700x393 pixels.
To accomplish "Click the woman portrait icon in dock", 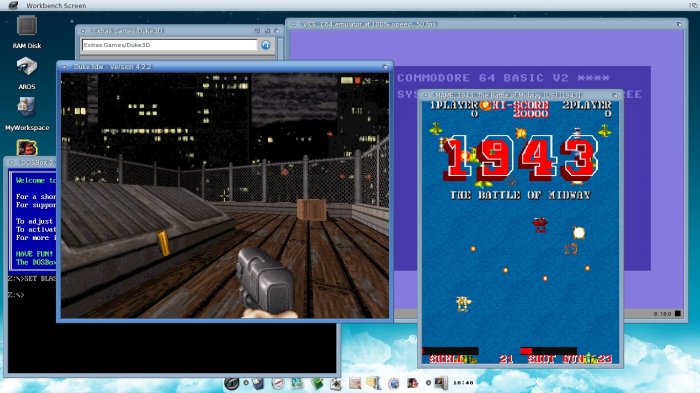I will (412, 383).
